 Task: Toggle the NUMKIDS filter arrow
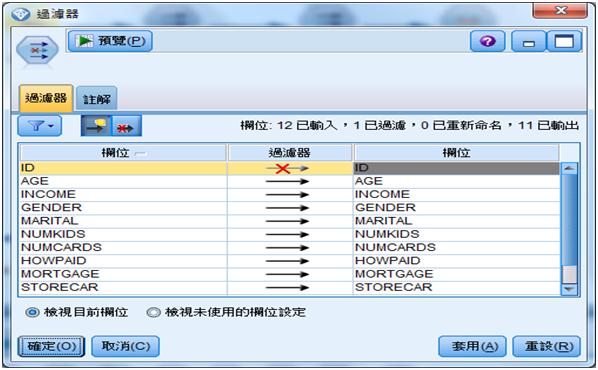pos(288,235)
